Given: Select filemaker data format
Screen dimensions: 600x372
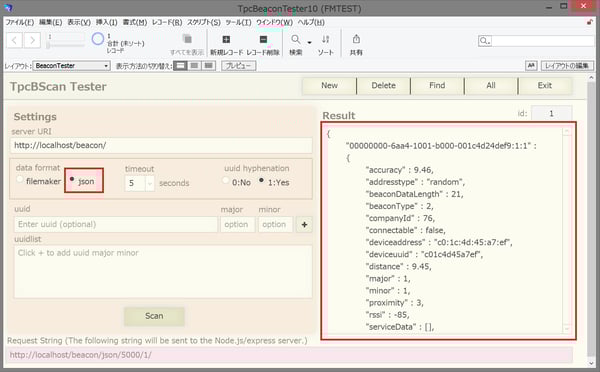Looking at the screenshot, I should tap(20, 179).
